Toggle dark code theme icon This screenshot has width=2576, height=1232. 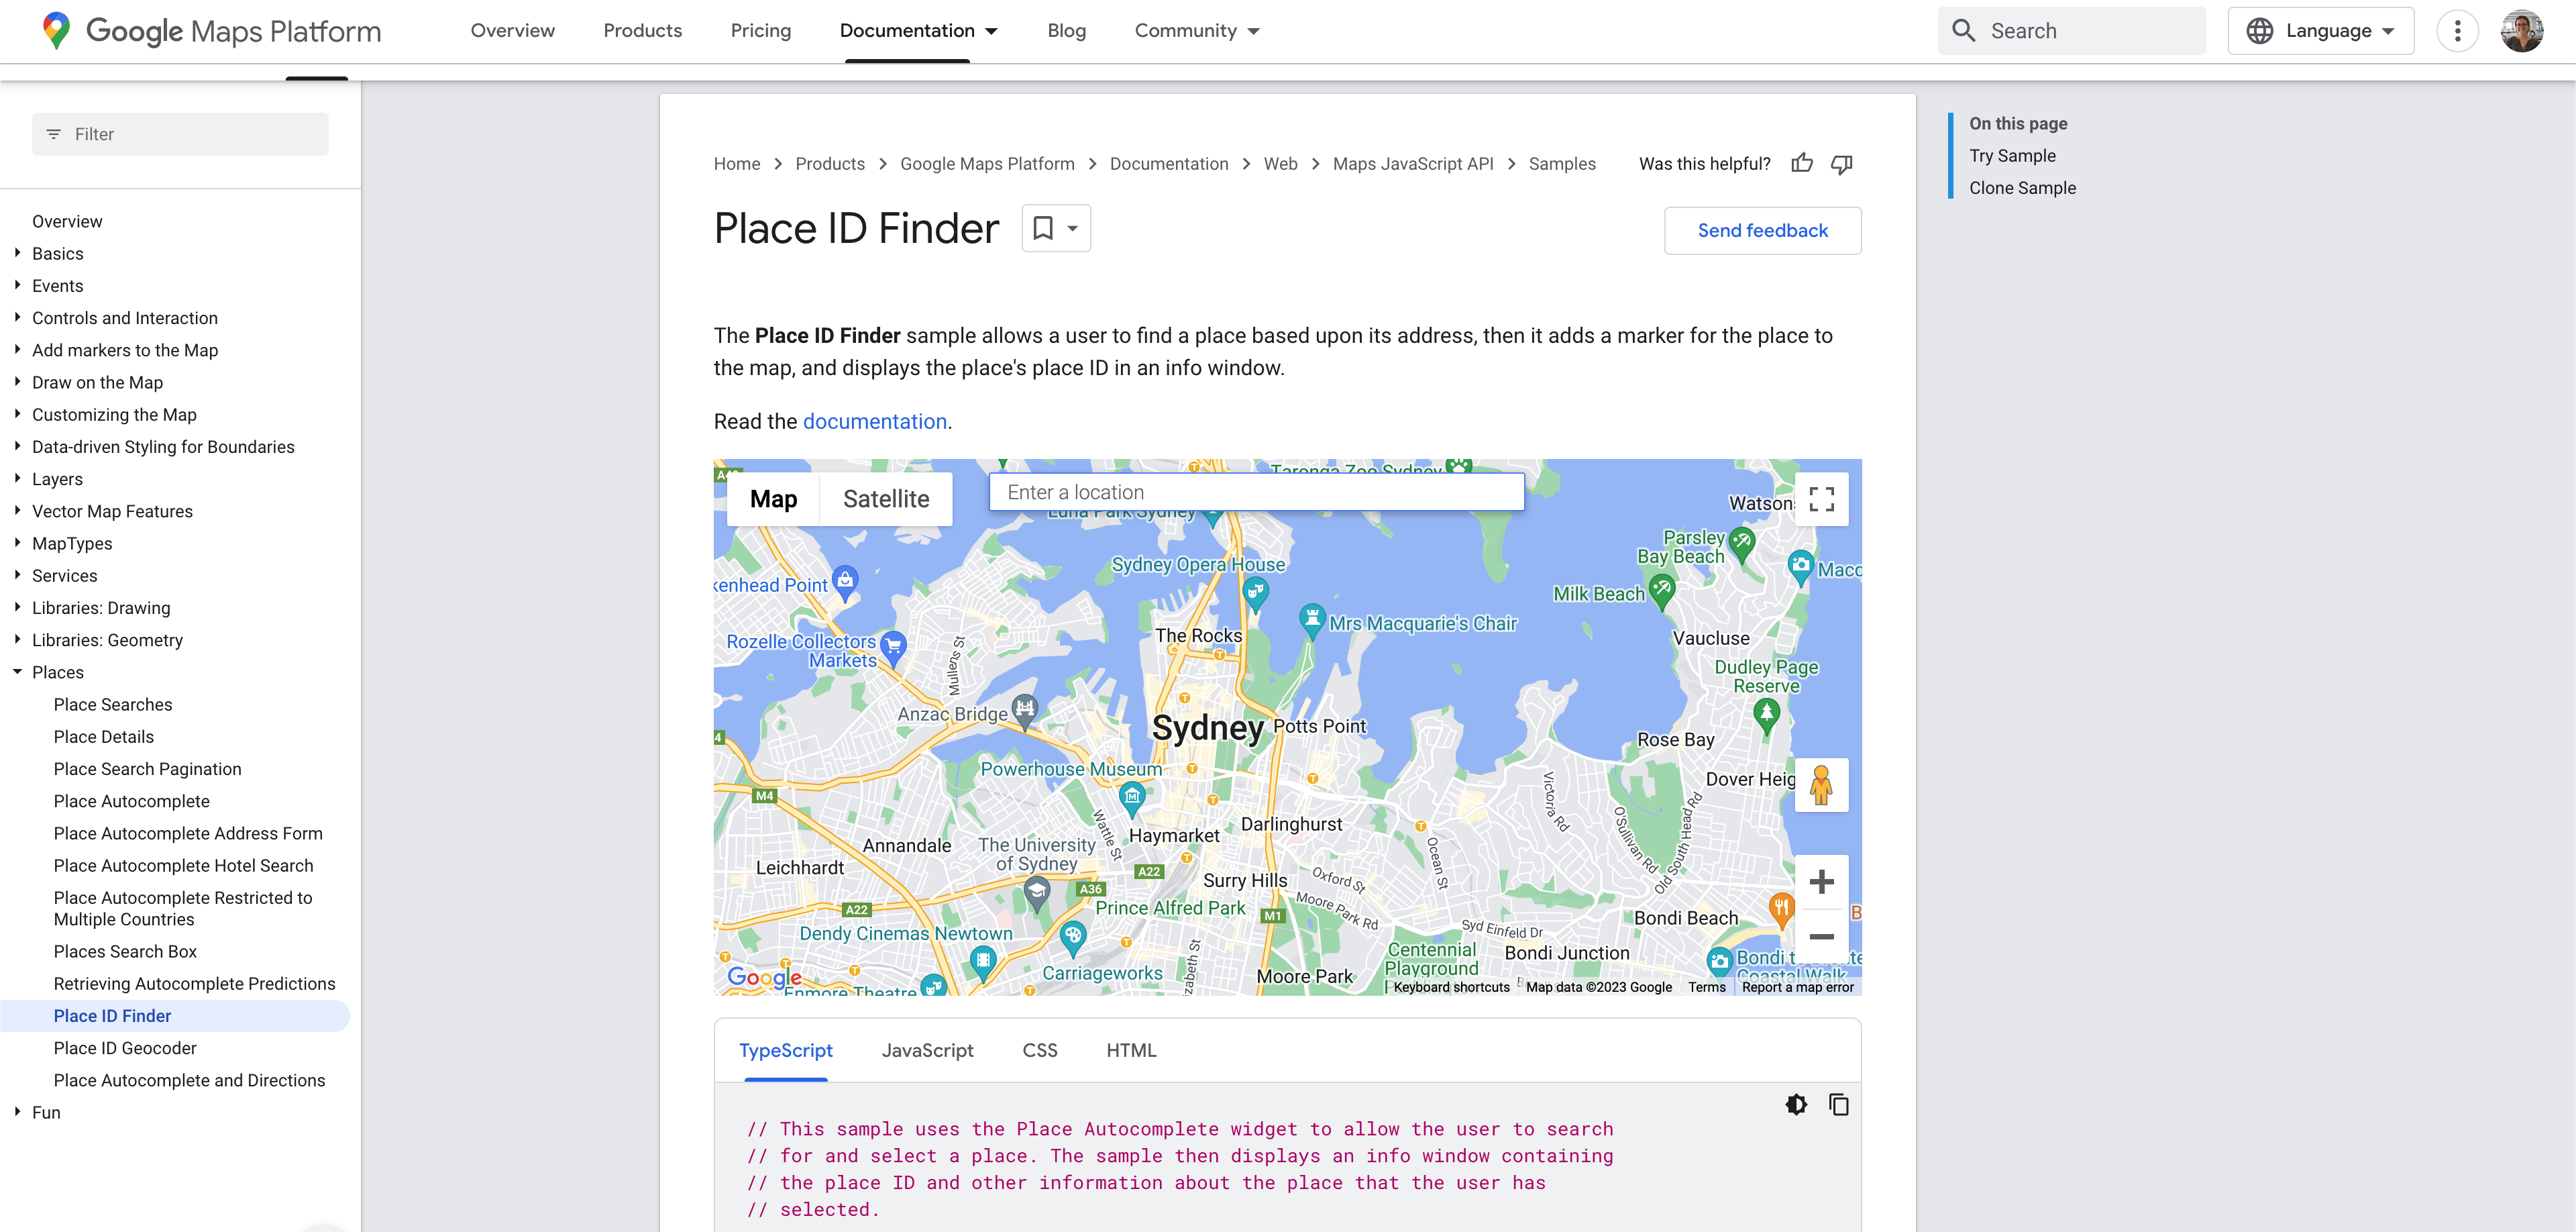click(1796, 1105)
